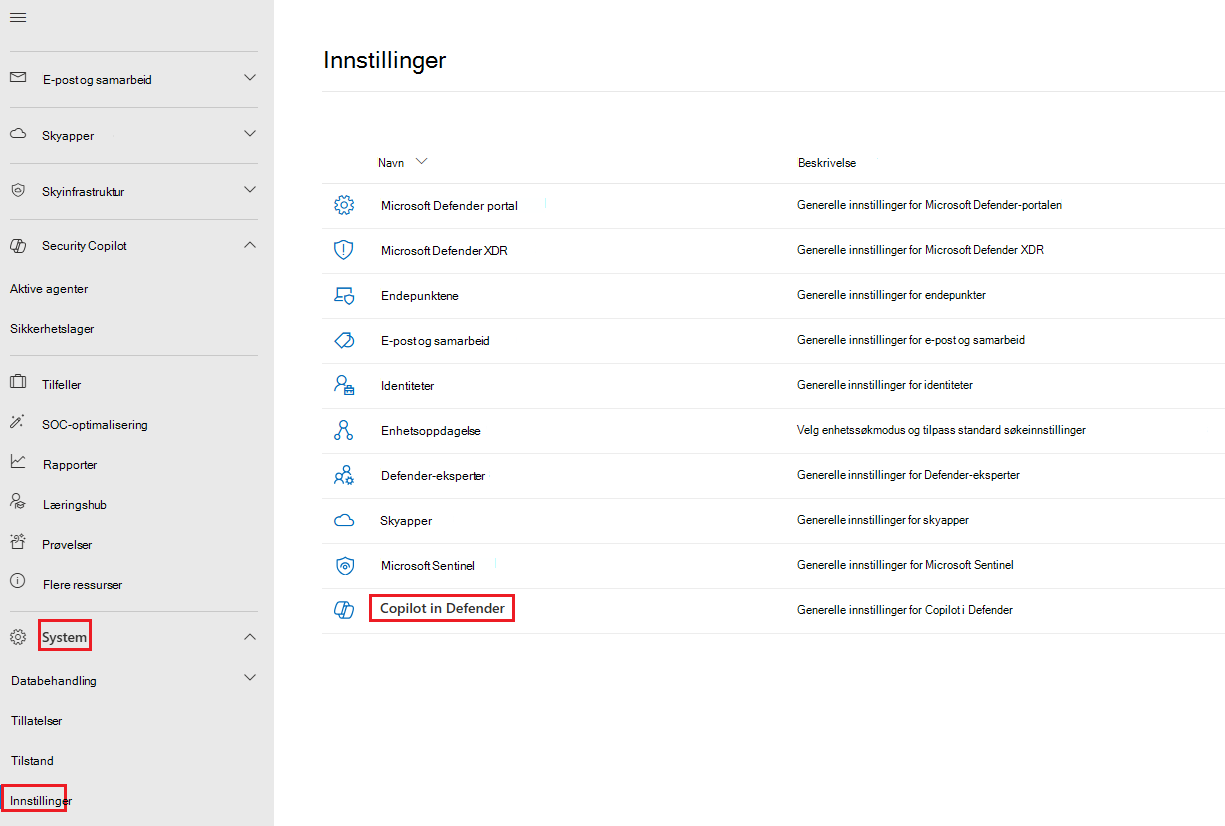Viewport: 1225px width, 826px height.
Task: Open Tilstand under System
Action: (32, 761)
